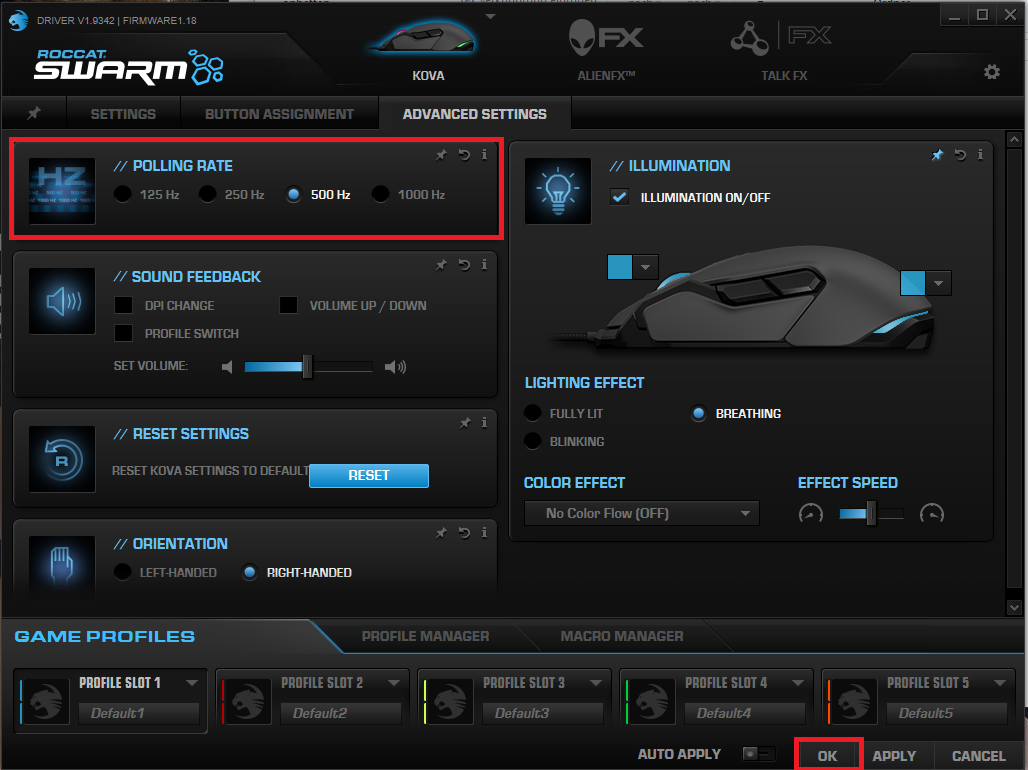Show info for Illumination panel
This screenshot has height=770, width=1028.
(980, 155)
